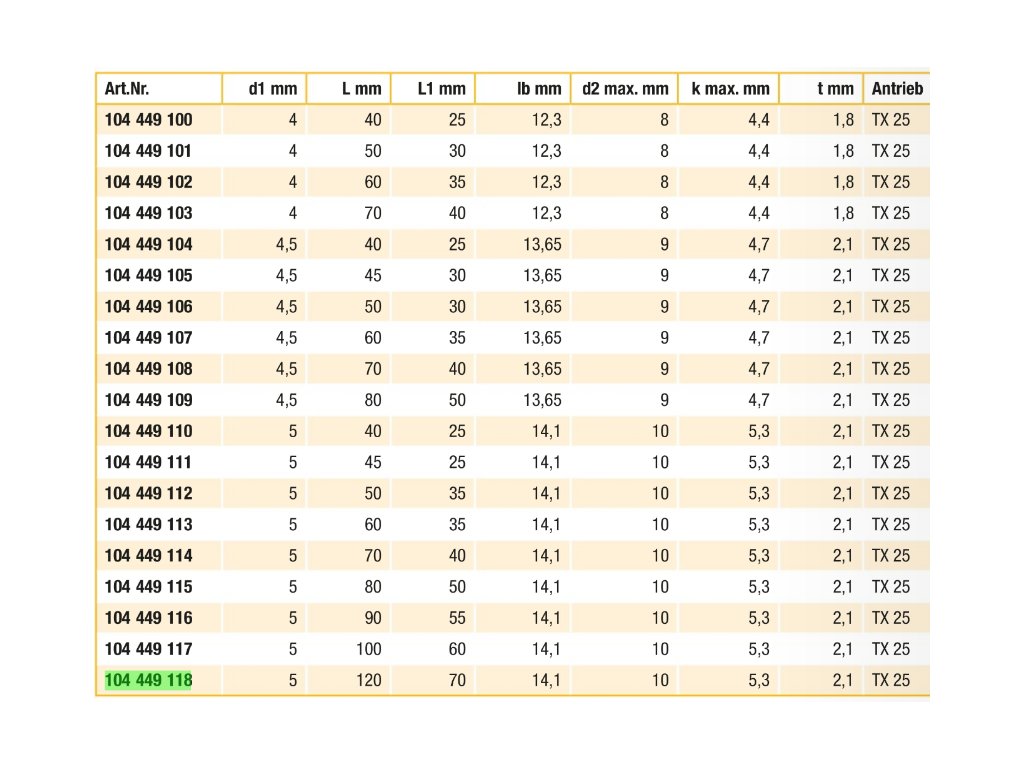
Task: Click t value 2,1 in row 104 449 107
Action: (x=843, y=338)
